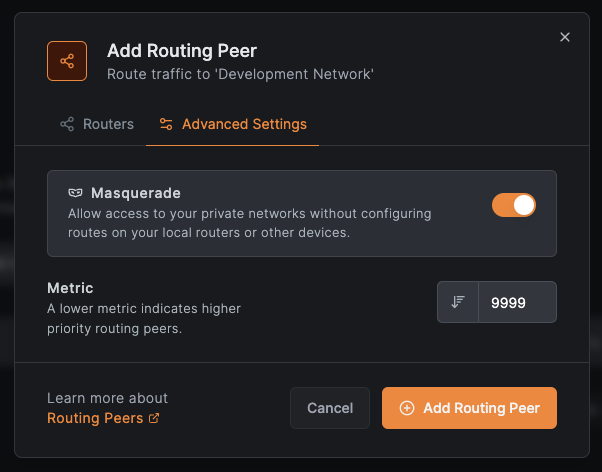Image resolution: width=602 pixels, height=472 pixels.
Task: Close the Add Routing Peer dialog
Action: pyautogui.click(x=565, y=37)
